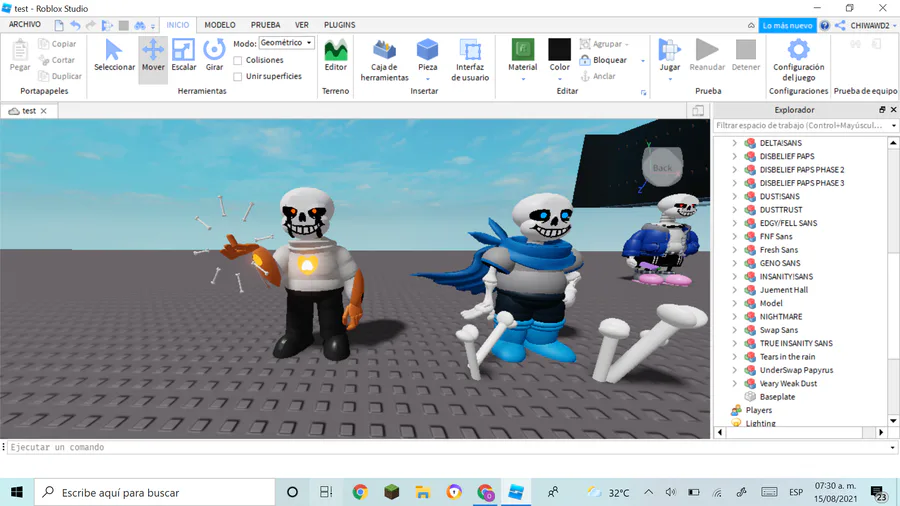
Task: Open Interfaz de usuario tool
Action: tap(470, 60)
